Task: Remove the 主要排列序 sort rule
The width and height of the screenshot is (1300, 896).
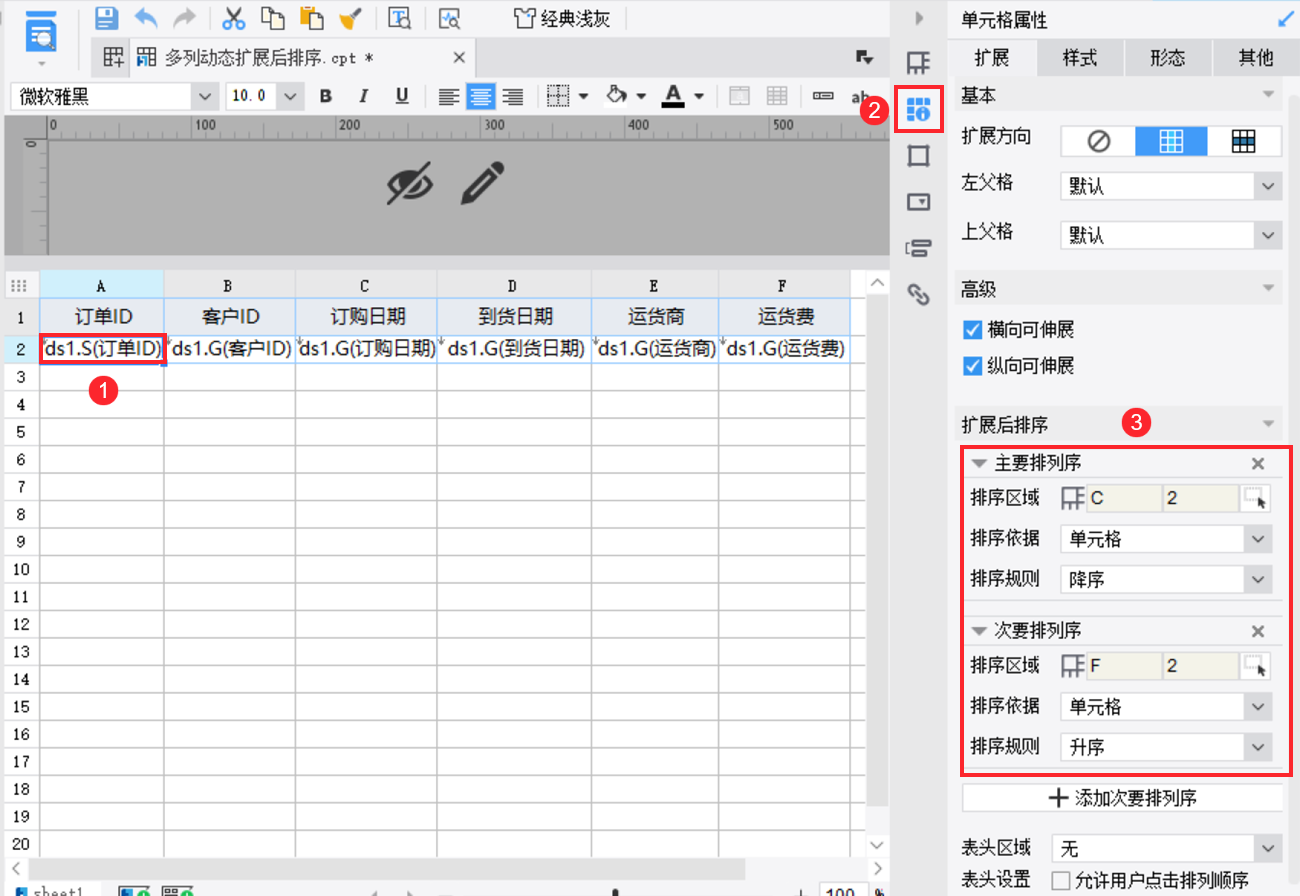Action: (1258, 463)
